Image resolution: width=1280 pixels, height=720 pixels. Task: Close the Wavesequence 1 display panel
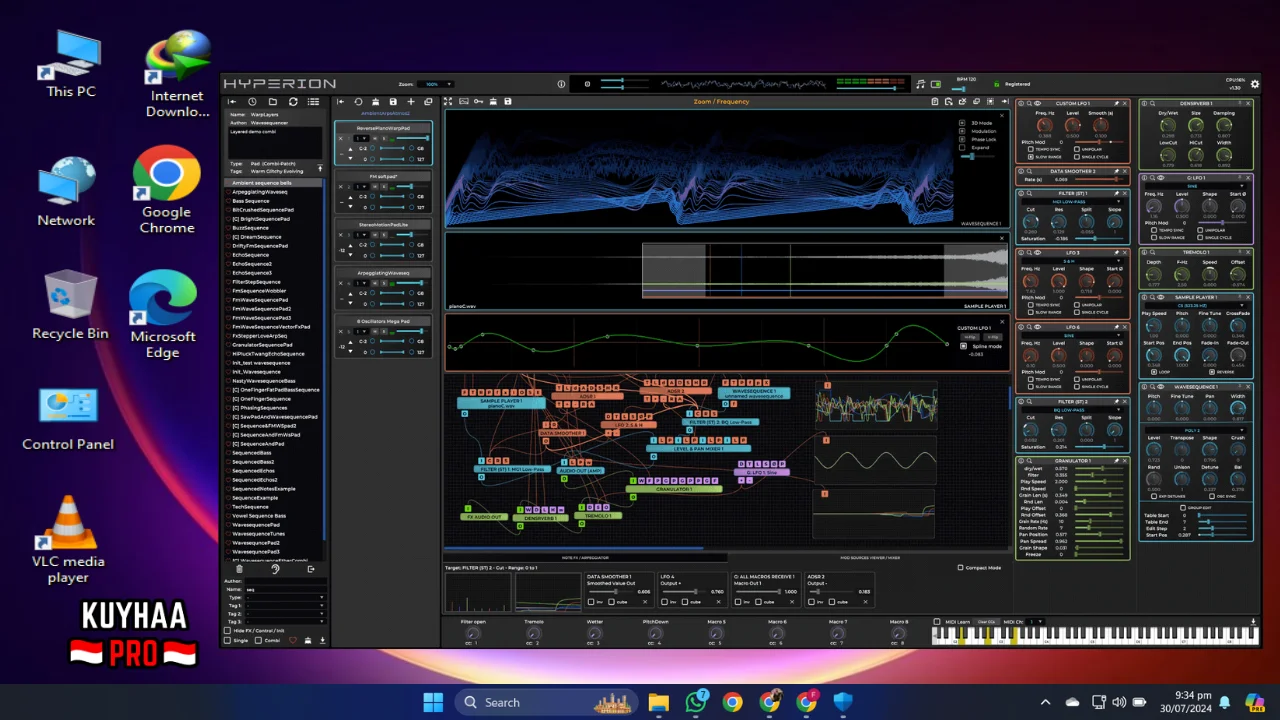1002,116
